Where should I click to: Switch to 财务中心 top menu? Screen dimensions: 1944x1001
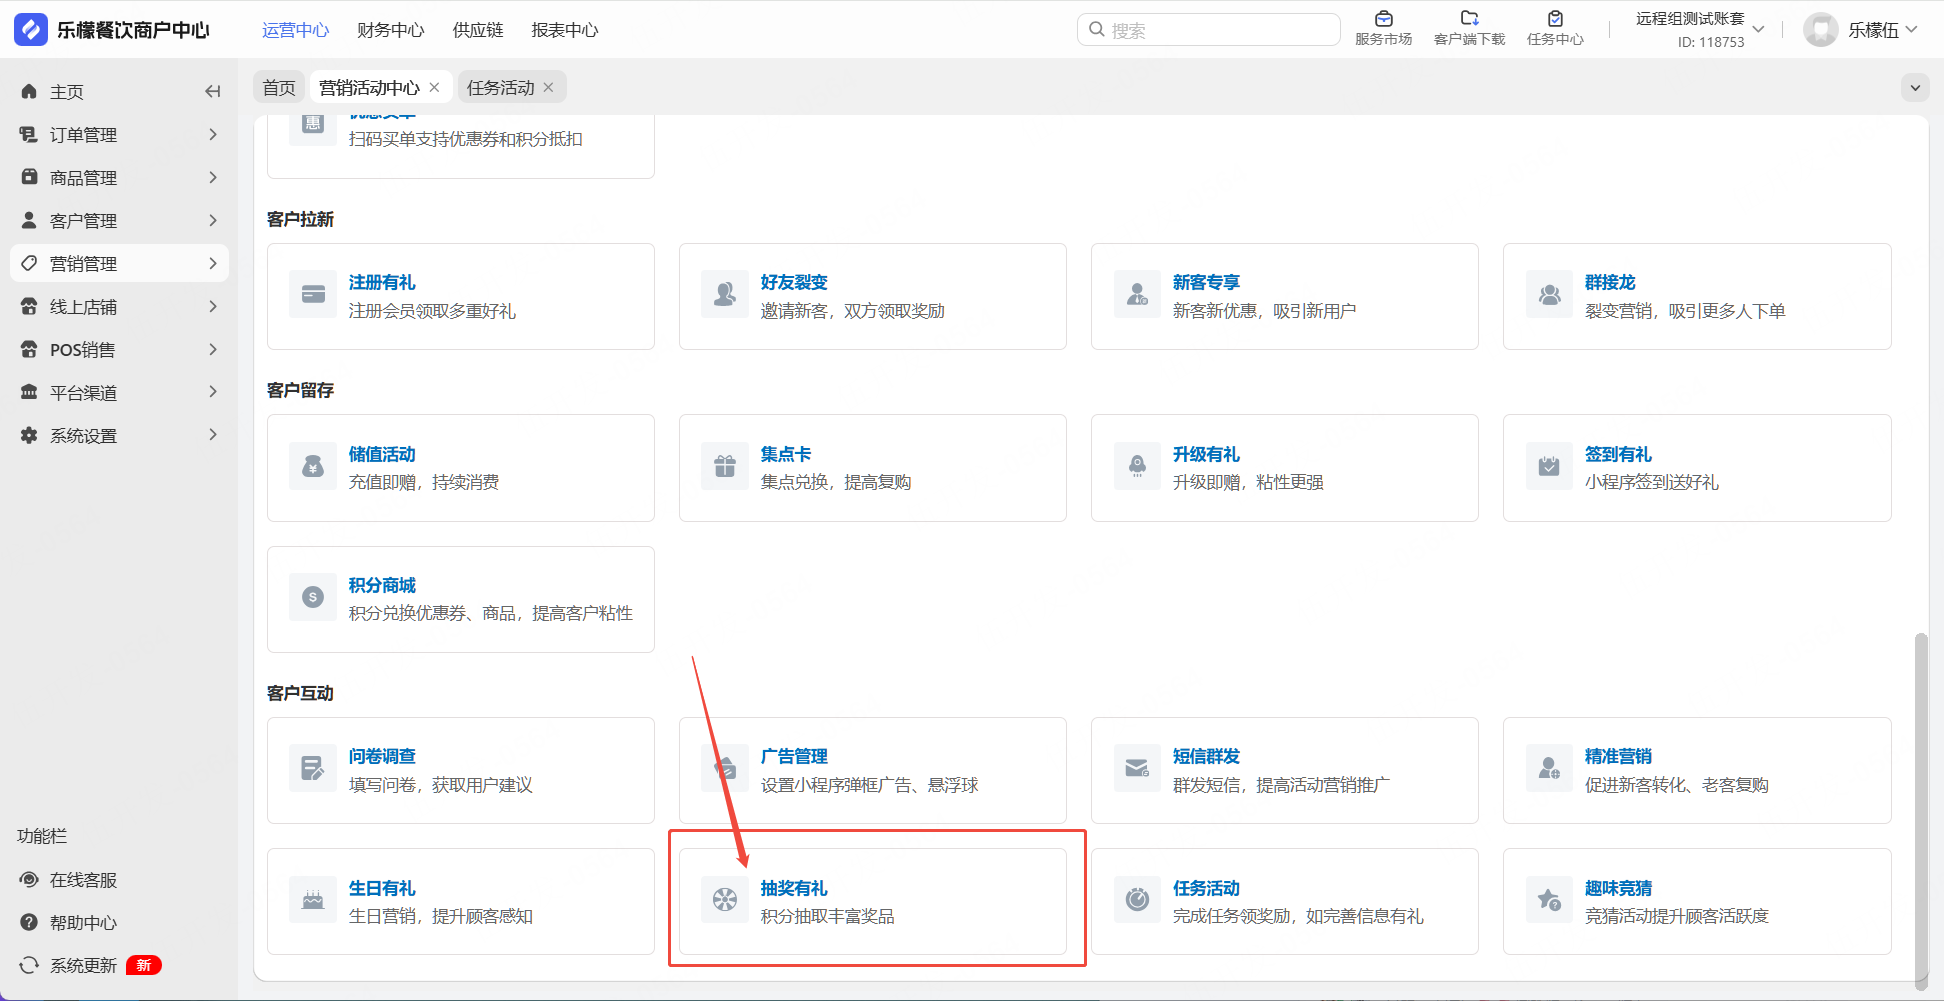click(x=391, y=30)
